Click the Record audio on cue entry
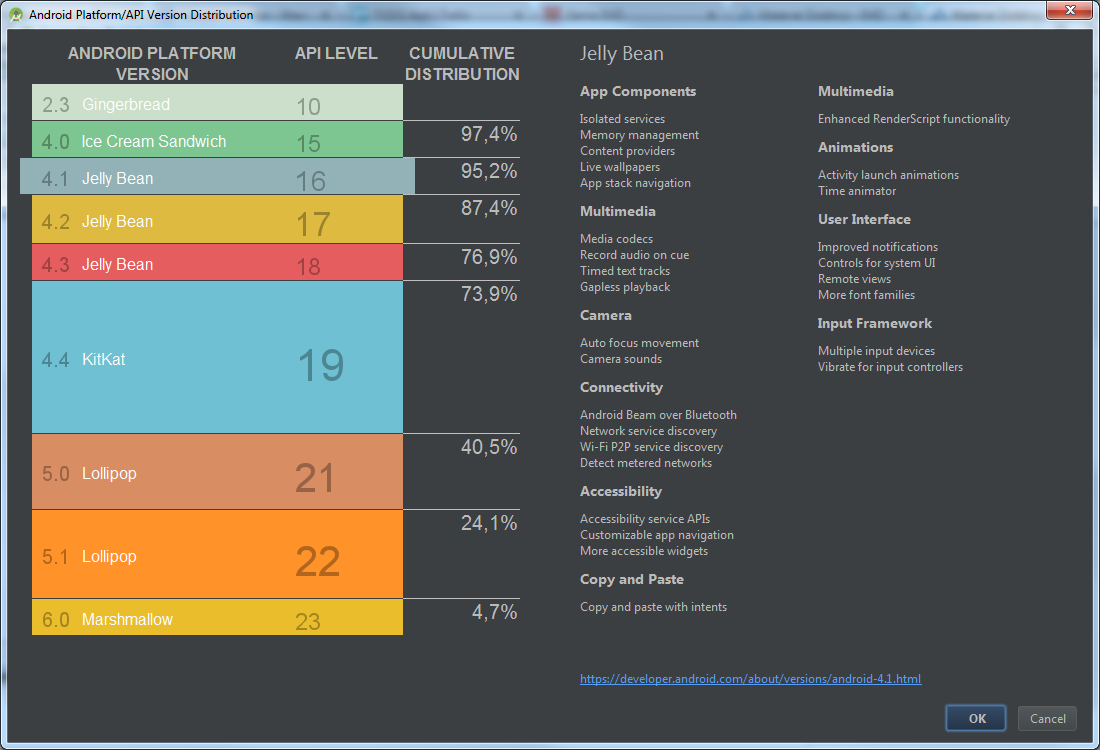Screen dimensions: 1100x750 [634, 255]
